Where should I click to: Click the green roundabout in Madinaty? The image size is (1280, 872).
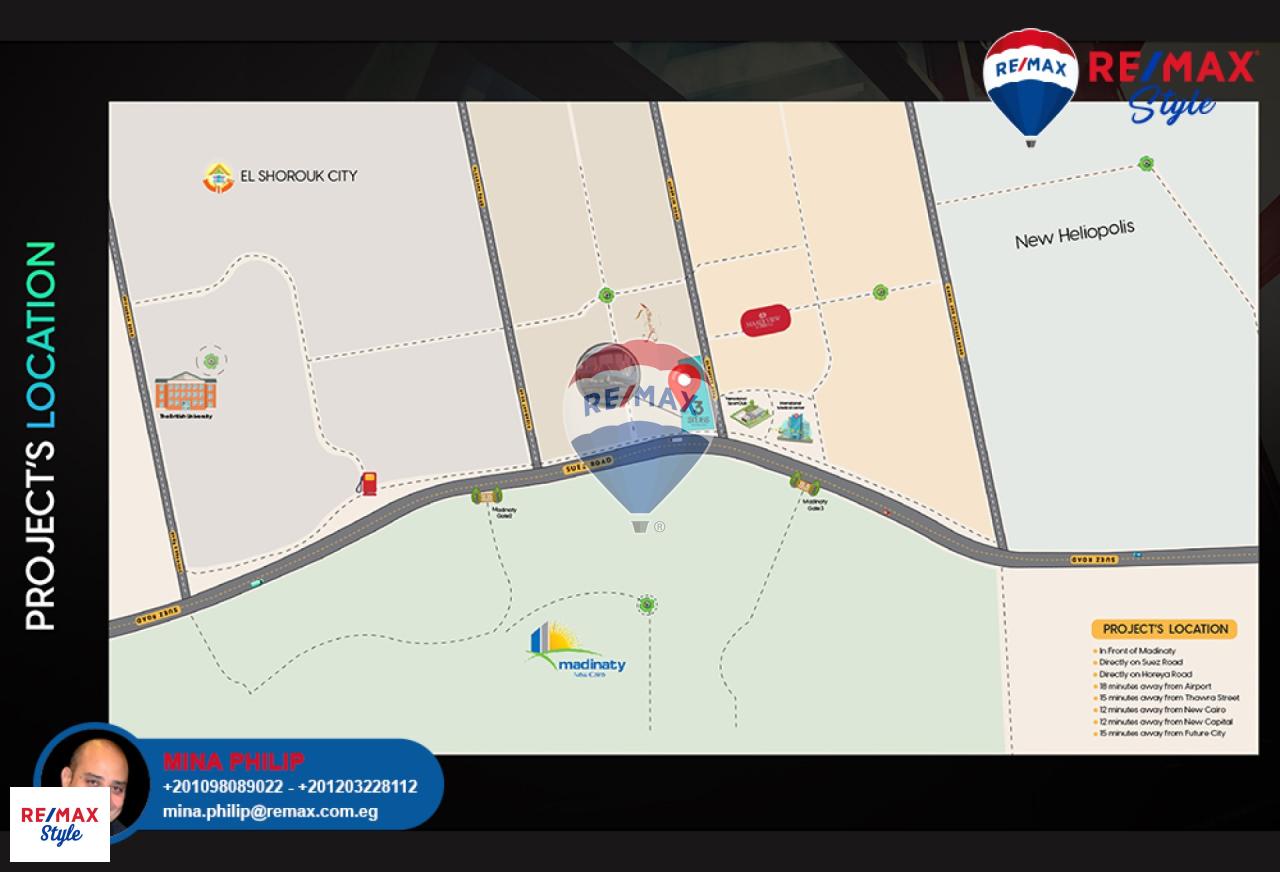pyautogui.click(x=647, y=604)
